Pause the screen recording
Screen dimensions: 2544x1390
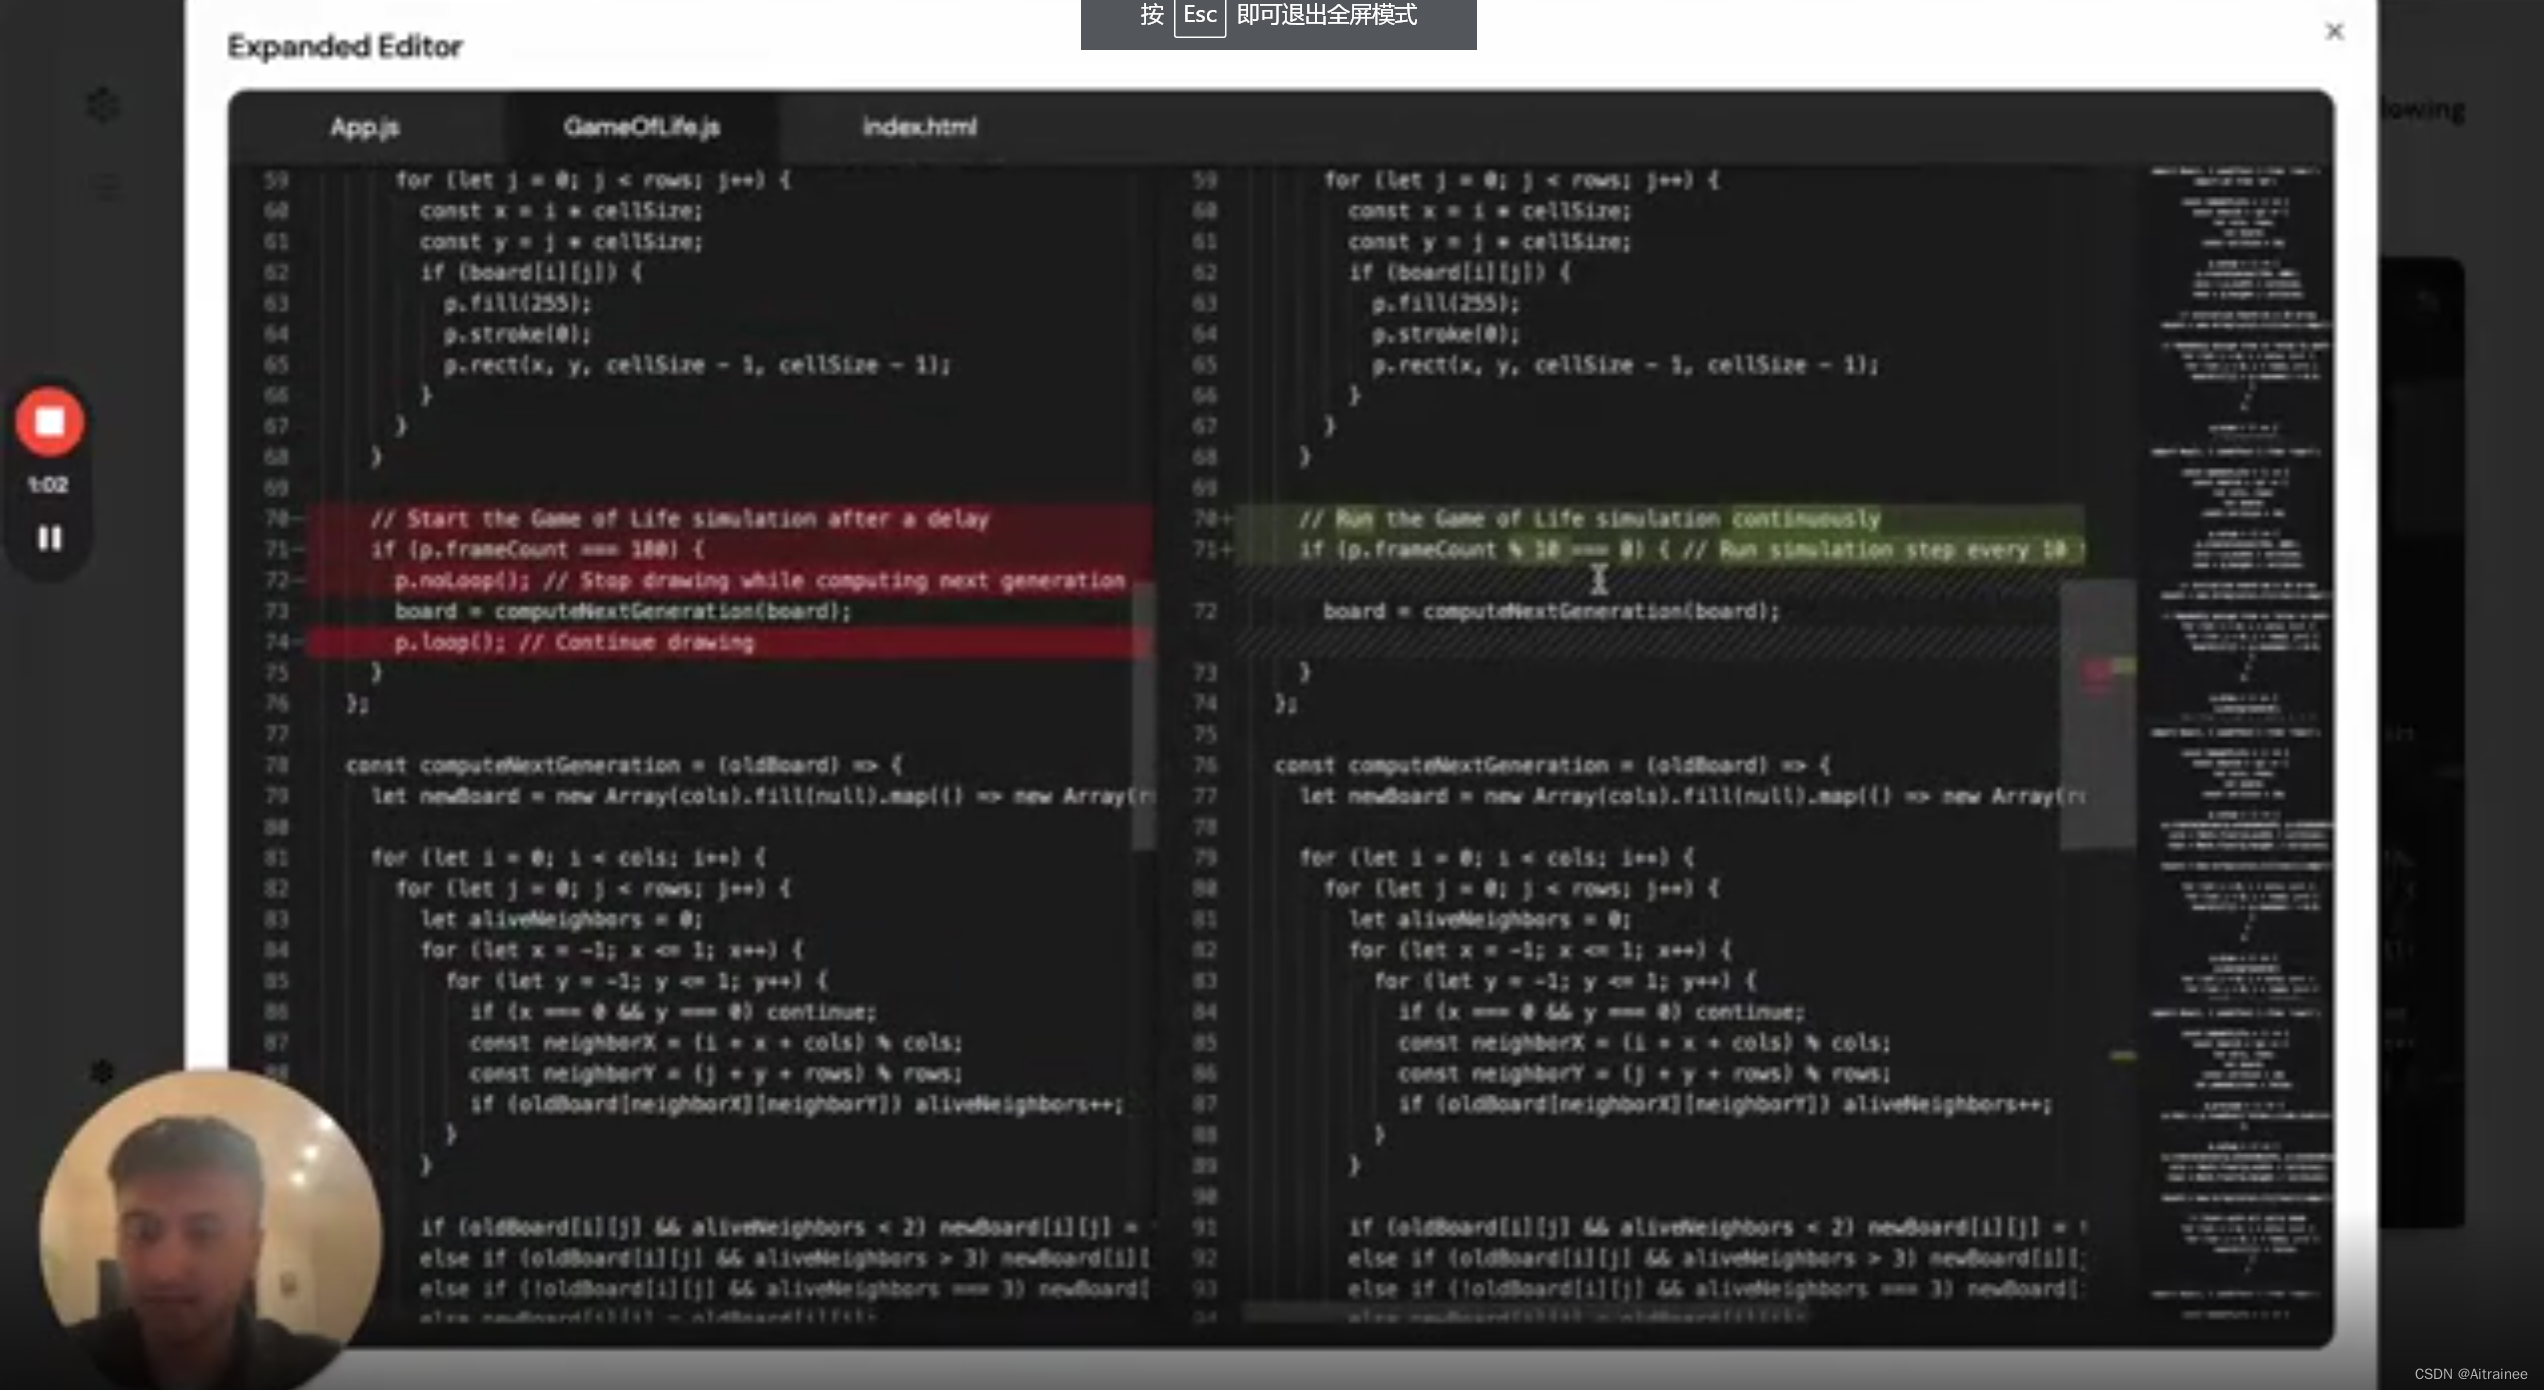49,539
